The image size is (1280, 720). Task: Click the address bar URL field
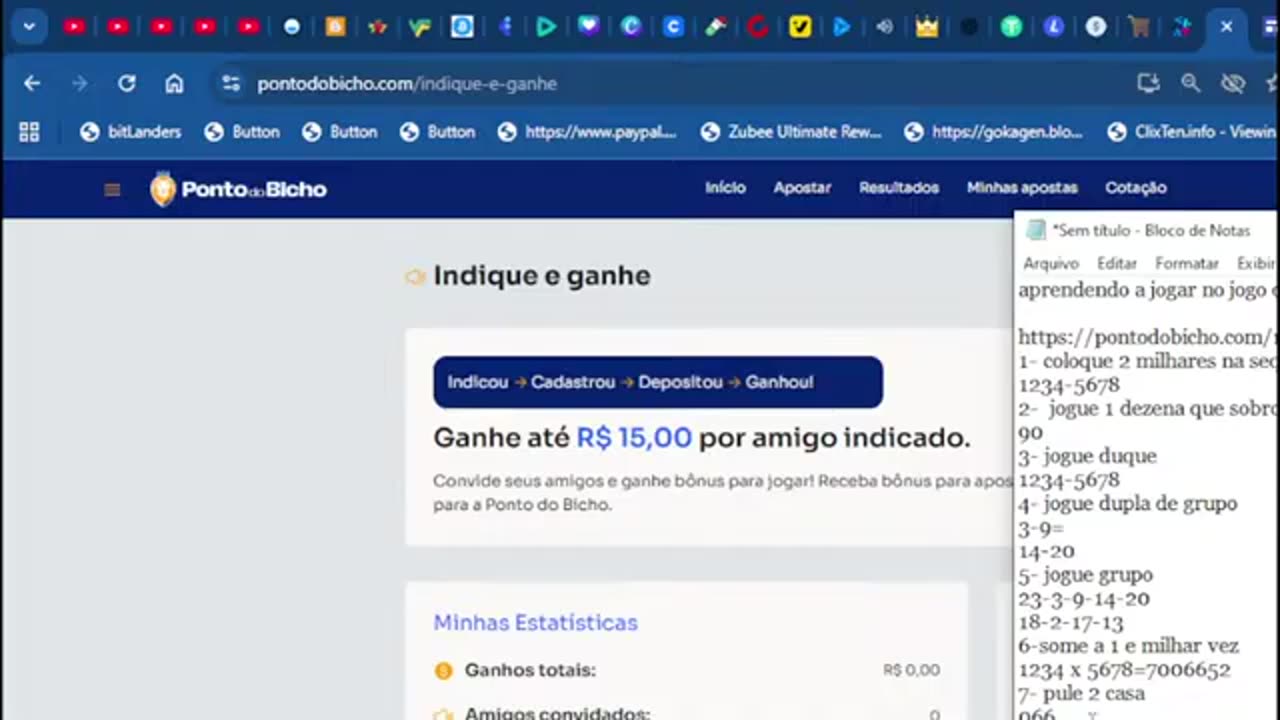[x=407, y=84]
